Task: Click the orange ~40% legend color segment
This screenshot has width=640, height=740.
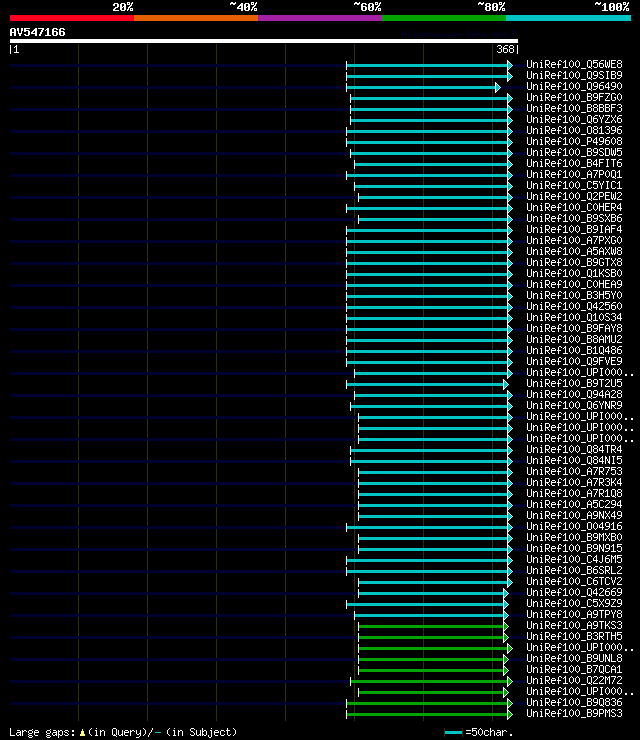Action: 196,18
